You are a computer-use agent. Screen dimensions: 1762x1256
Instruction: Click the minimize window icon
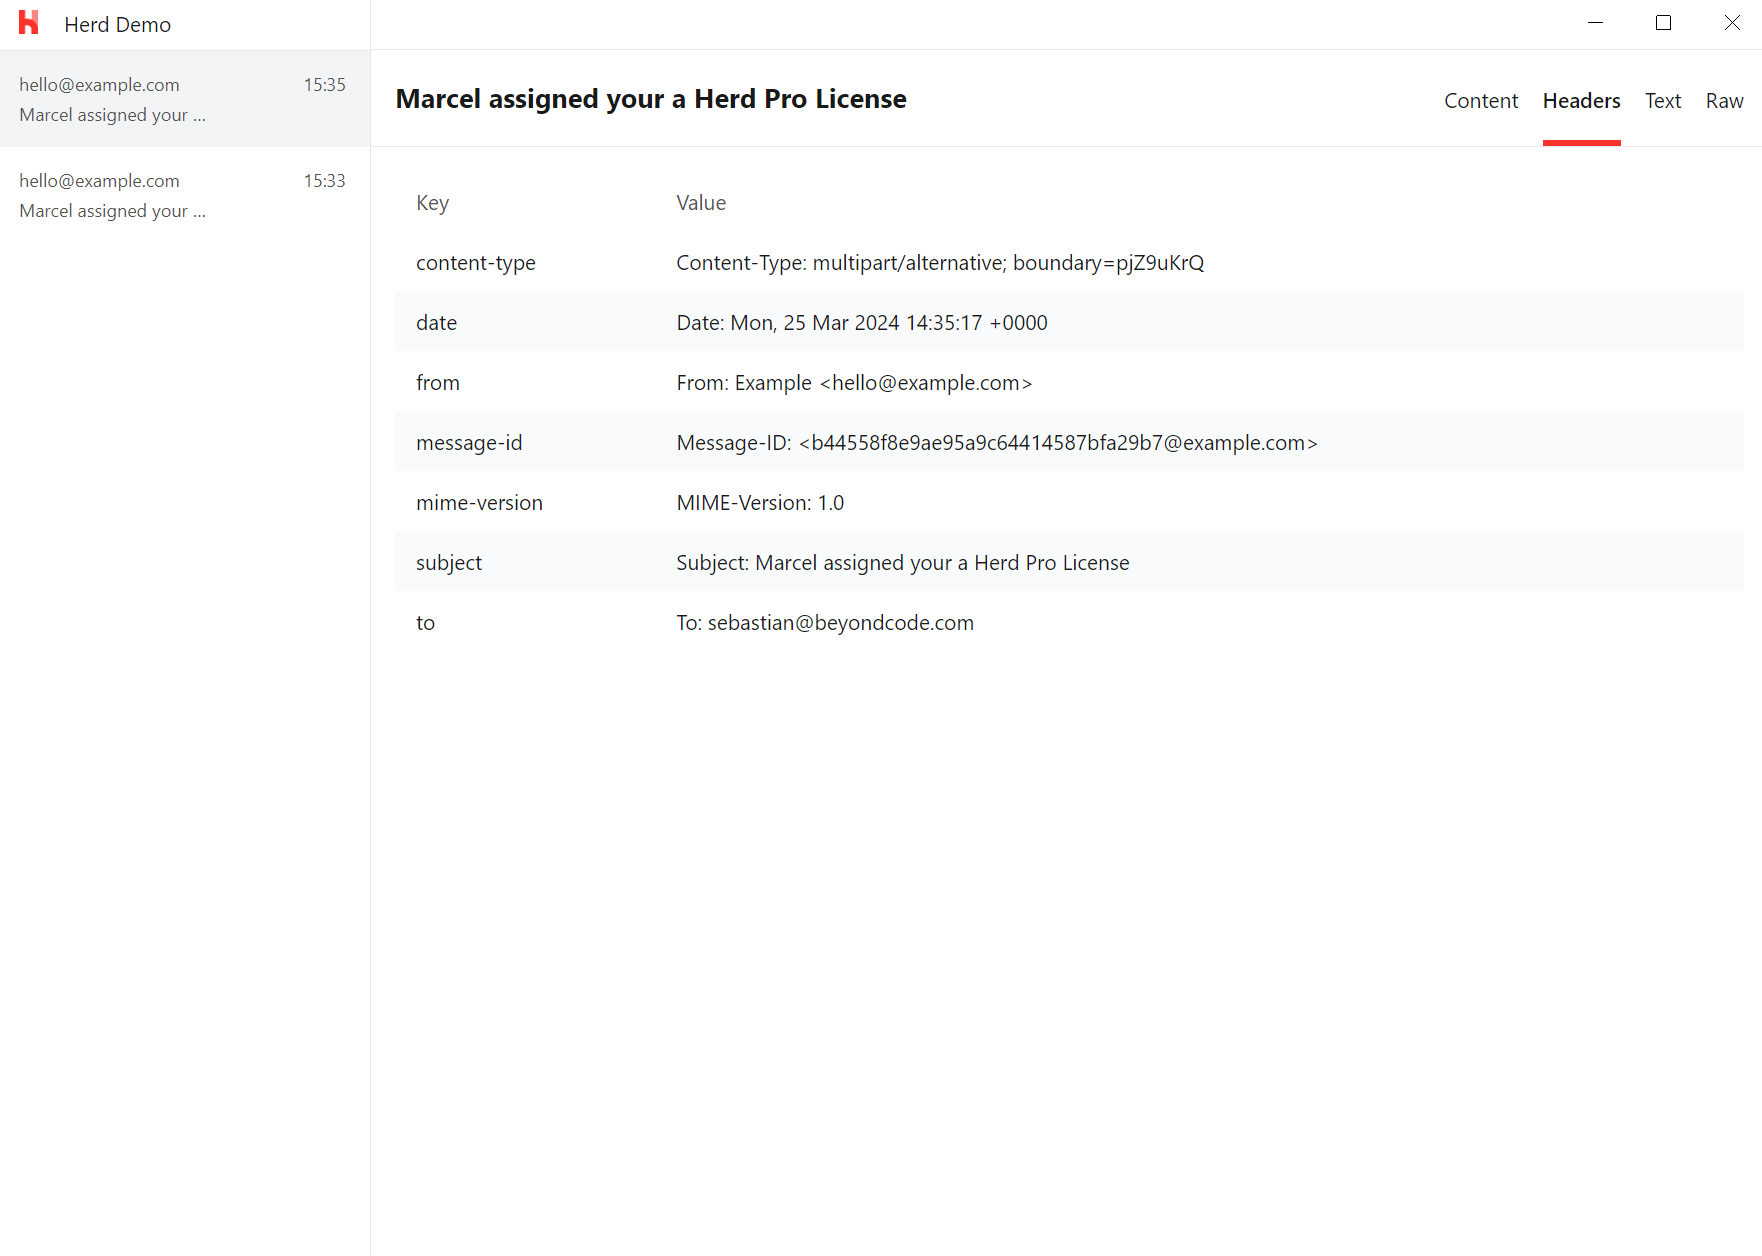tap(1595, 22)
